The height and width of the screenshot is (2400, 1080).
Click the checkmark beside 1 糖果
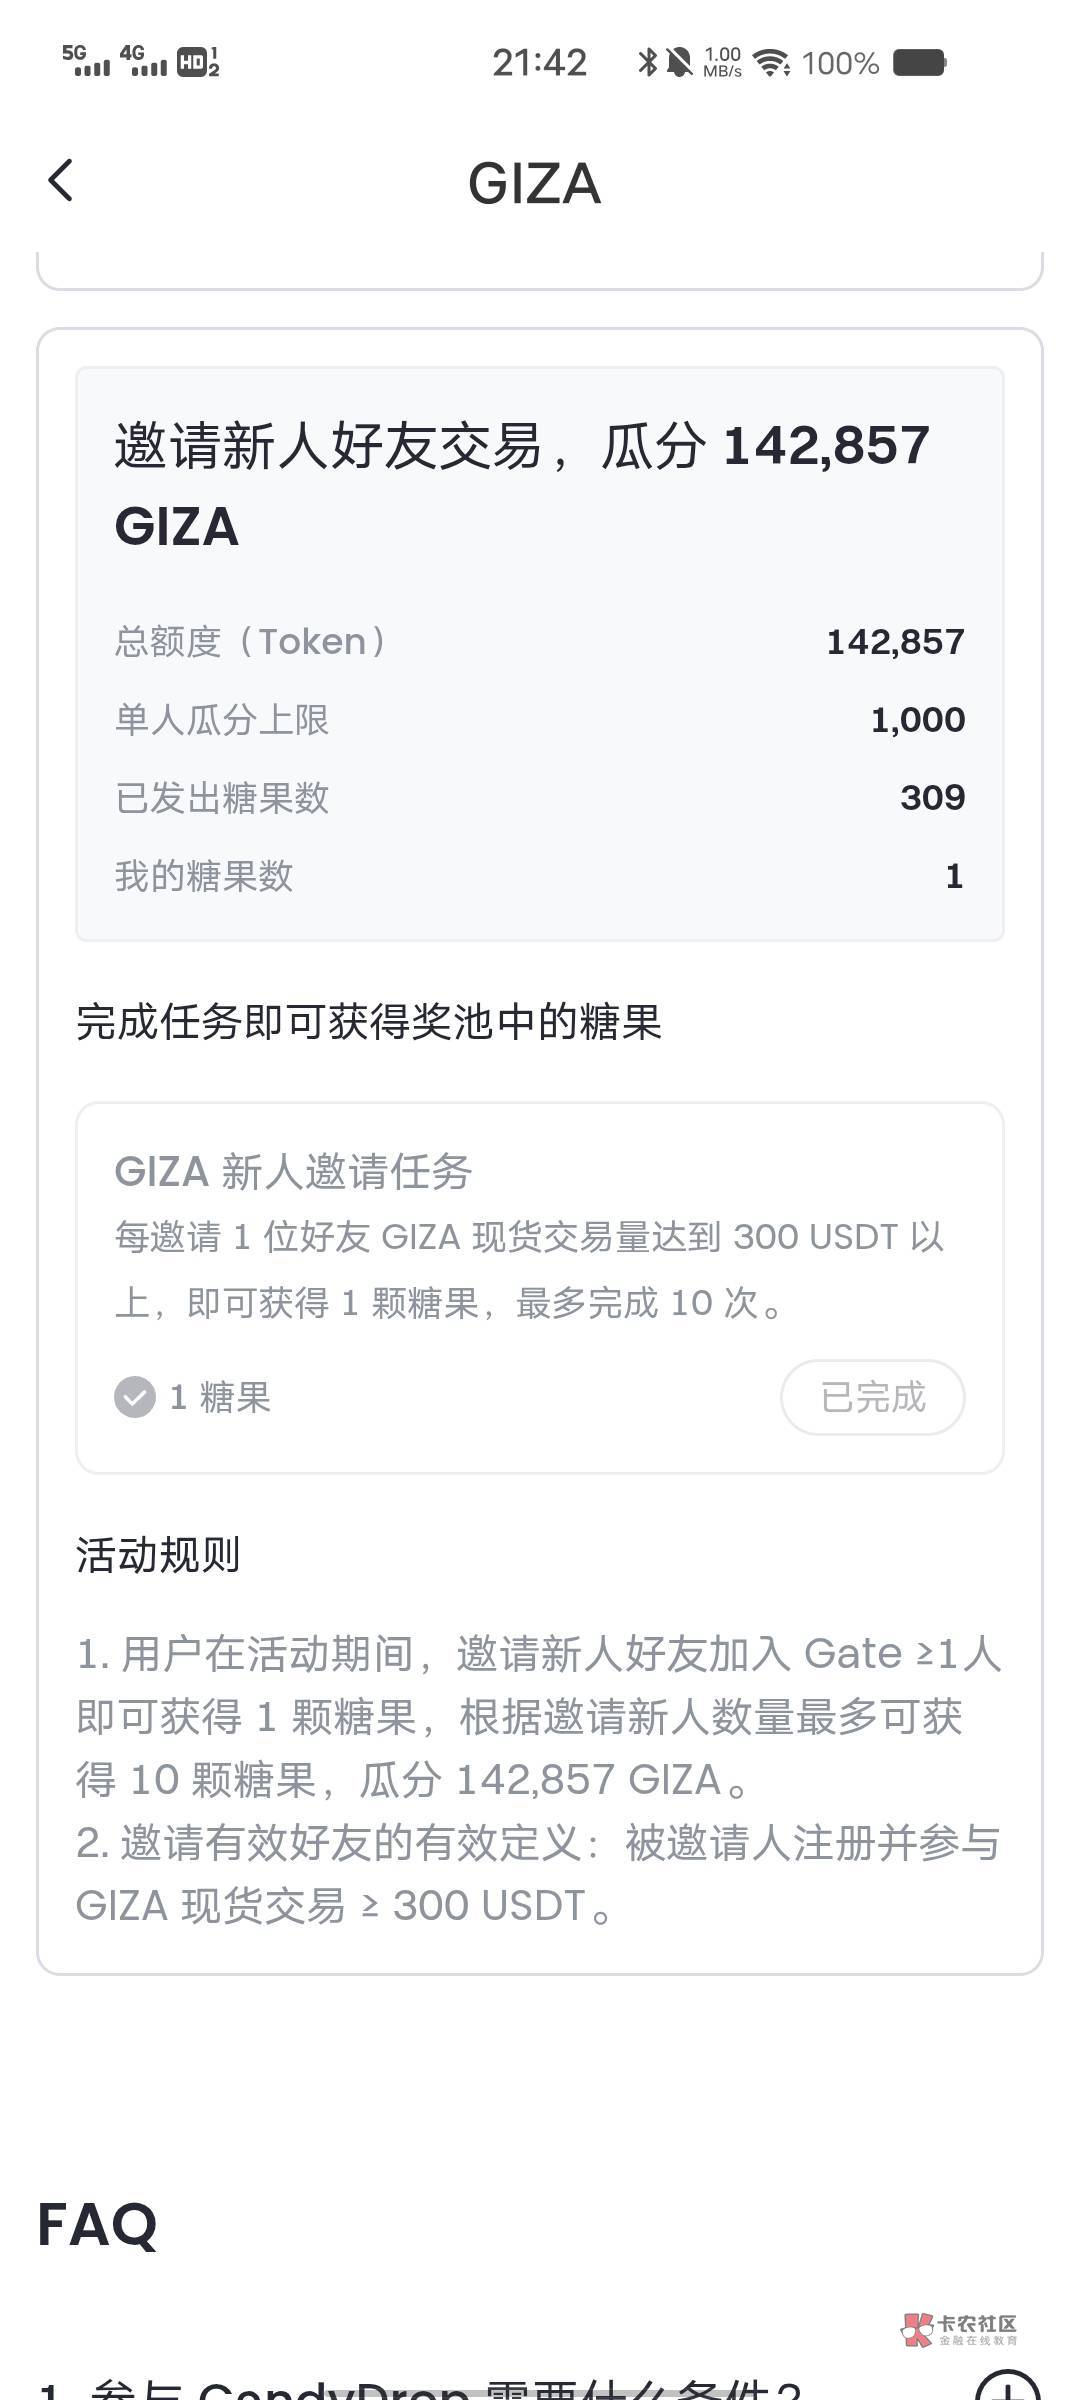[135, 1397]
